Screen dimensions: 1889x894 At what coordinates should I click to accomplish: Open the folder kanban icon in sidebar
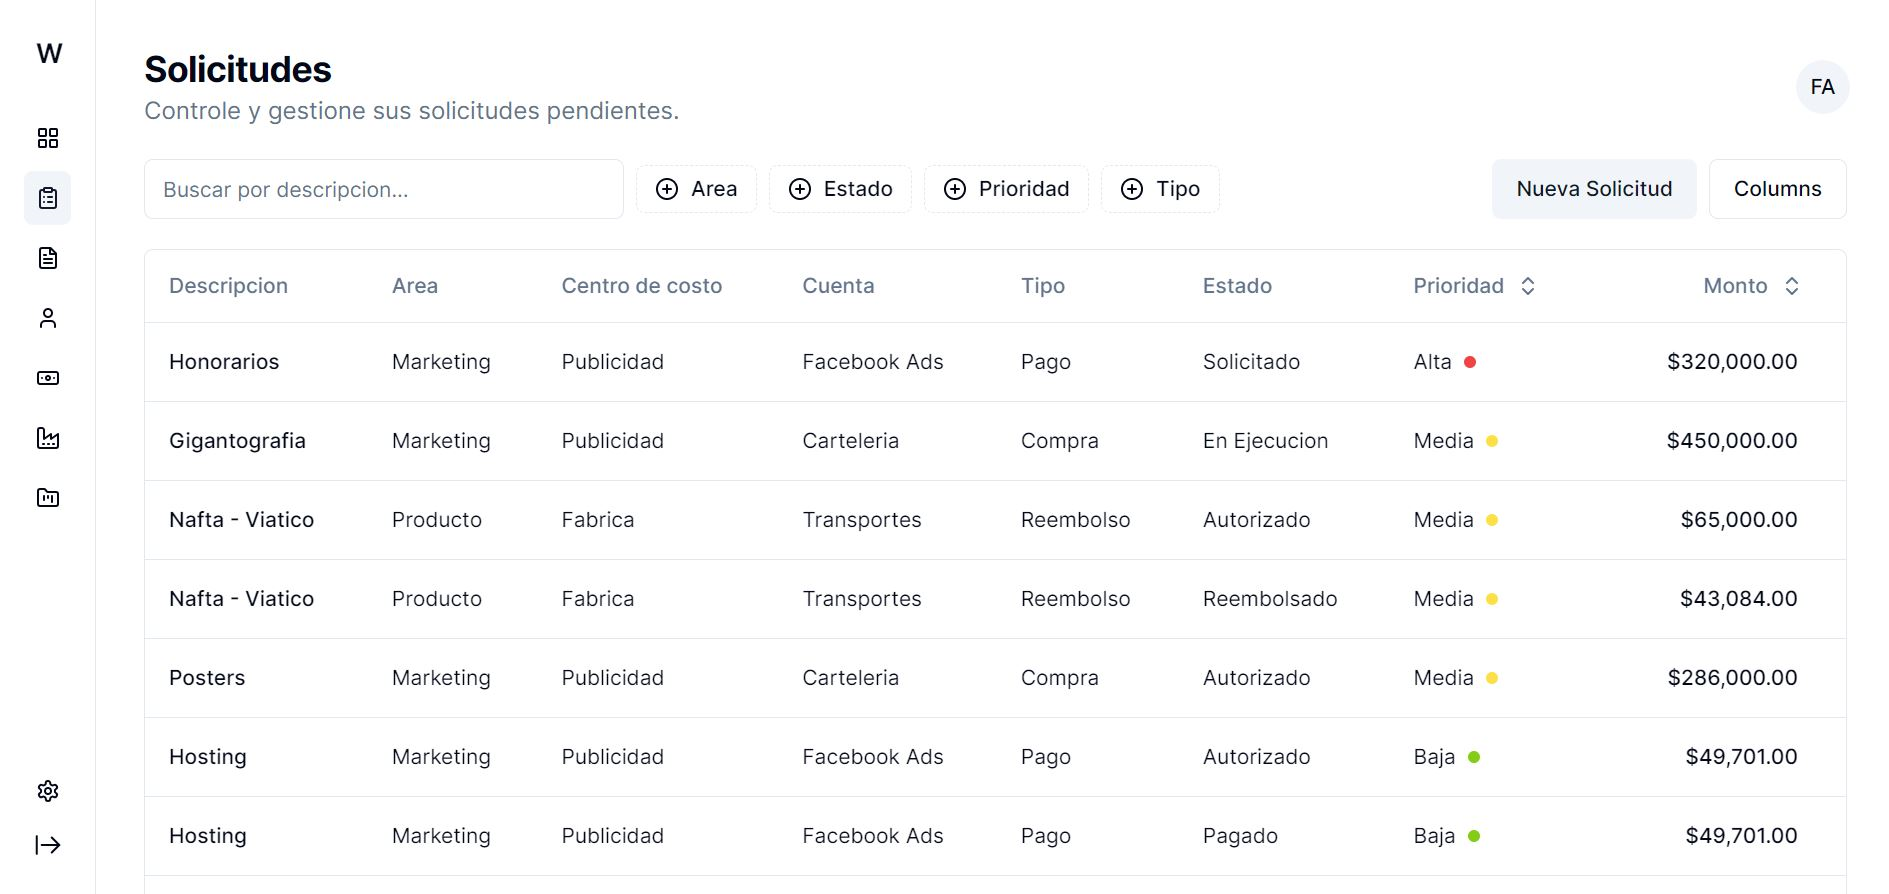tap(48, 497)
